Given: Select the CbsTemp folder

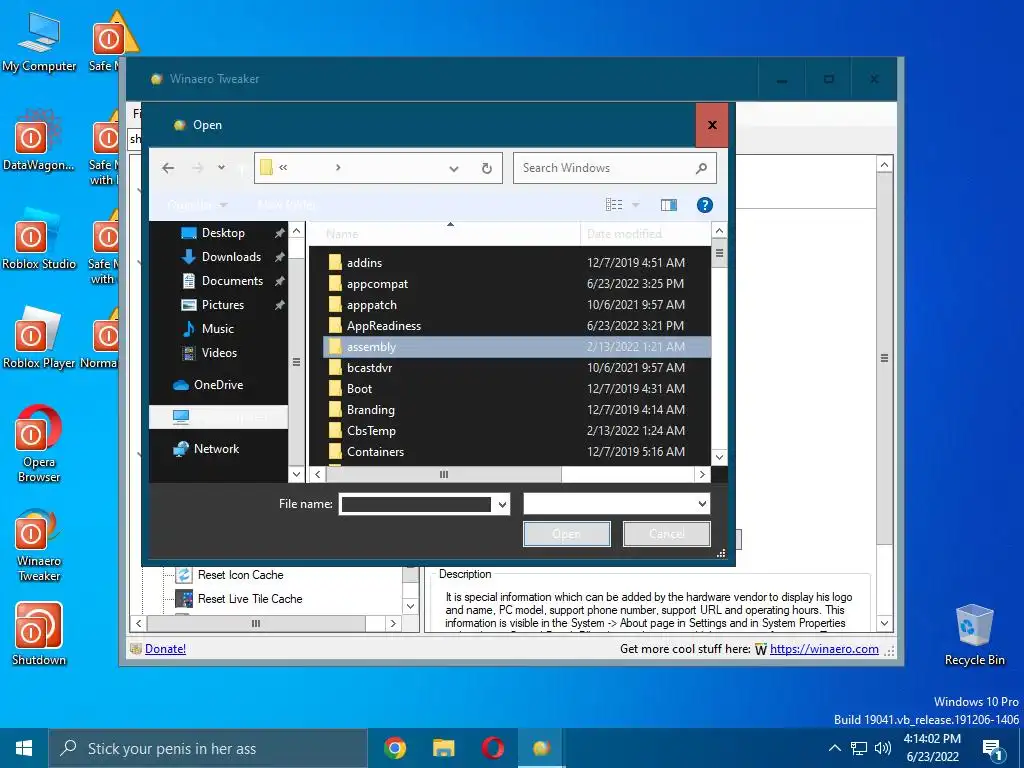Looking at the screenshot, I should 372,430.
